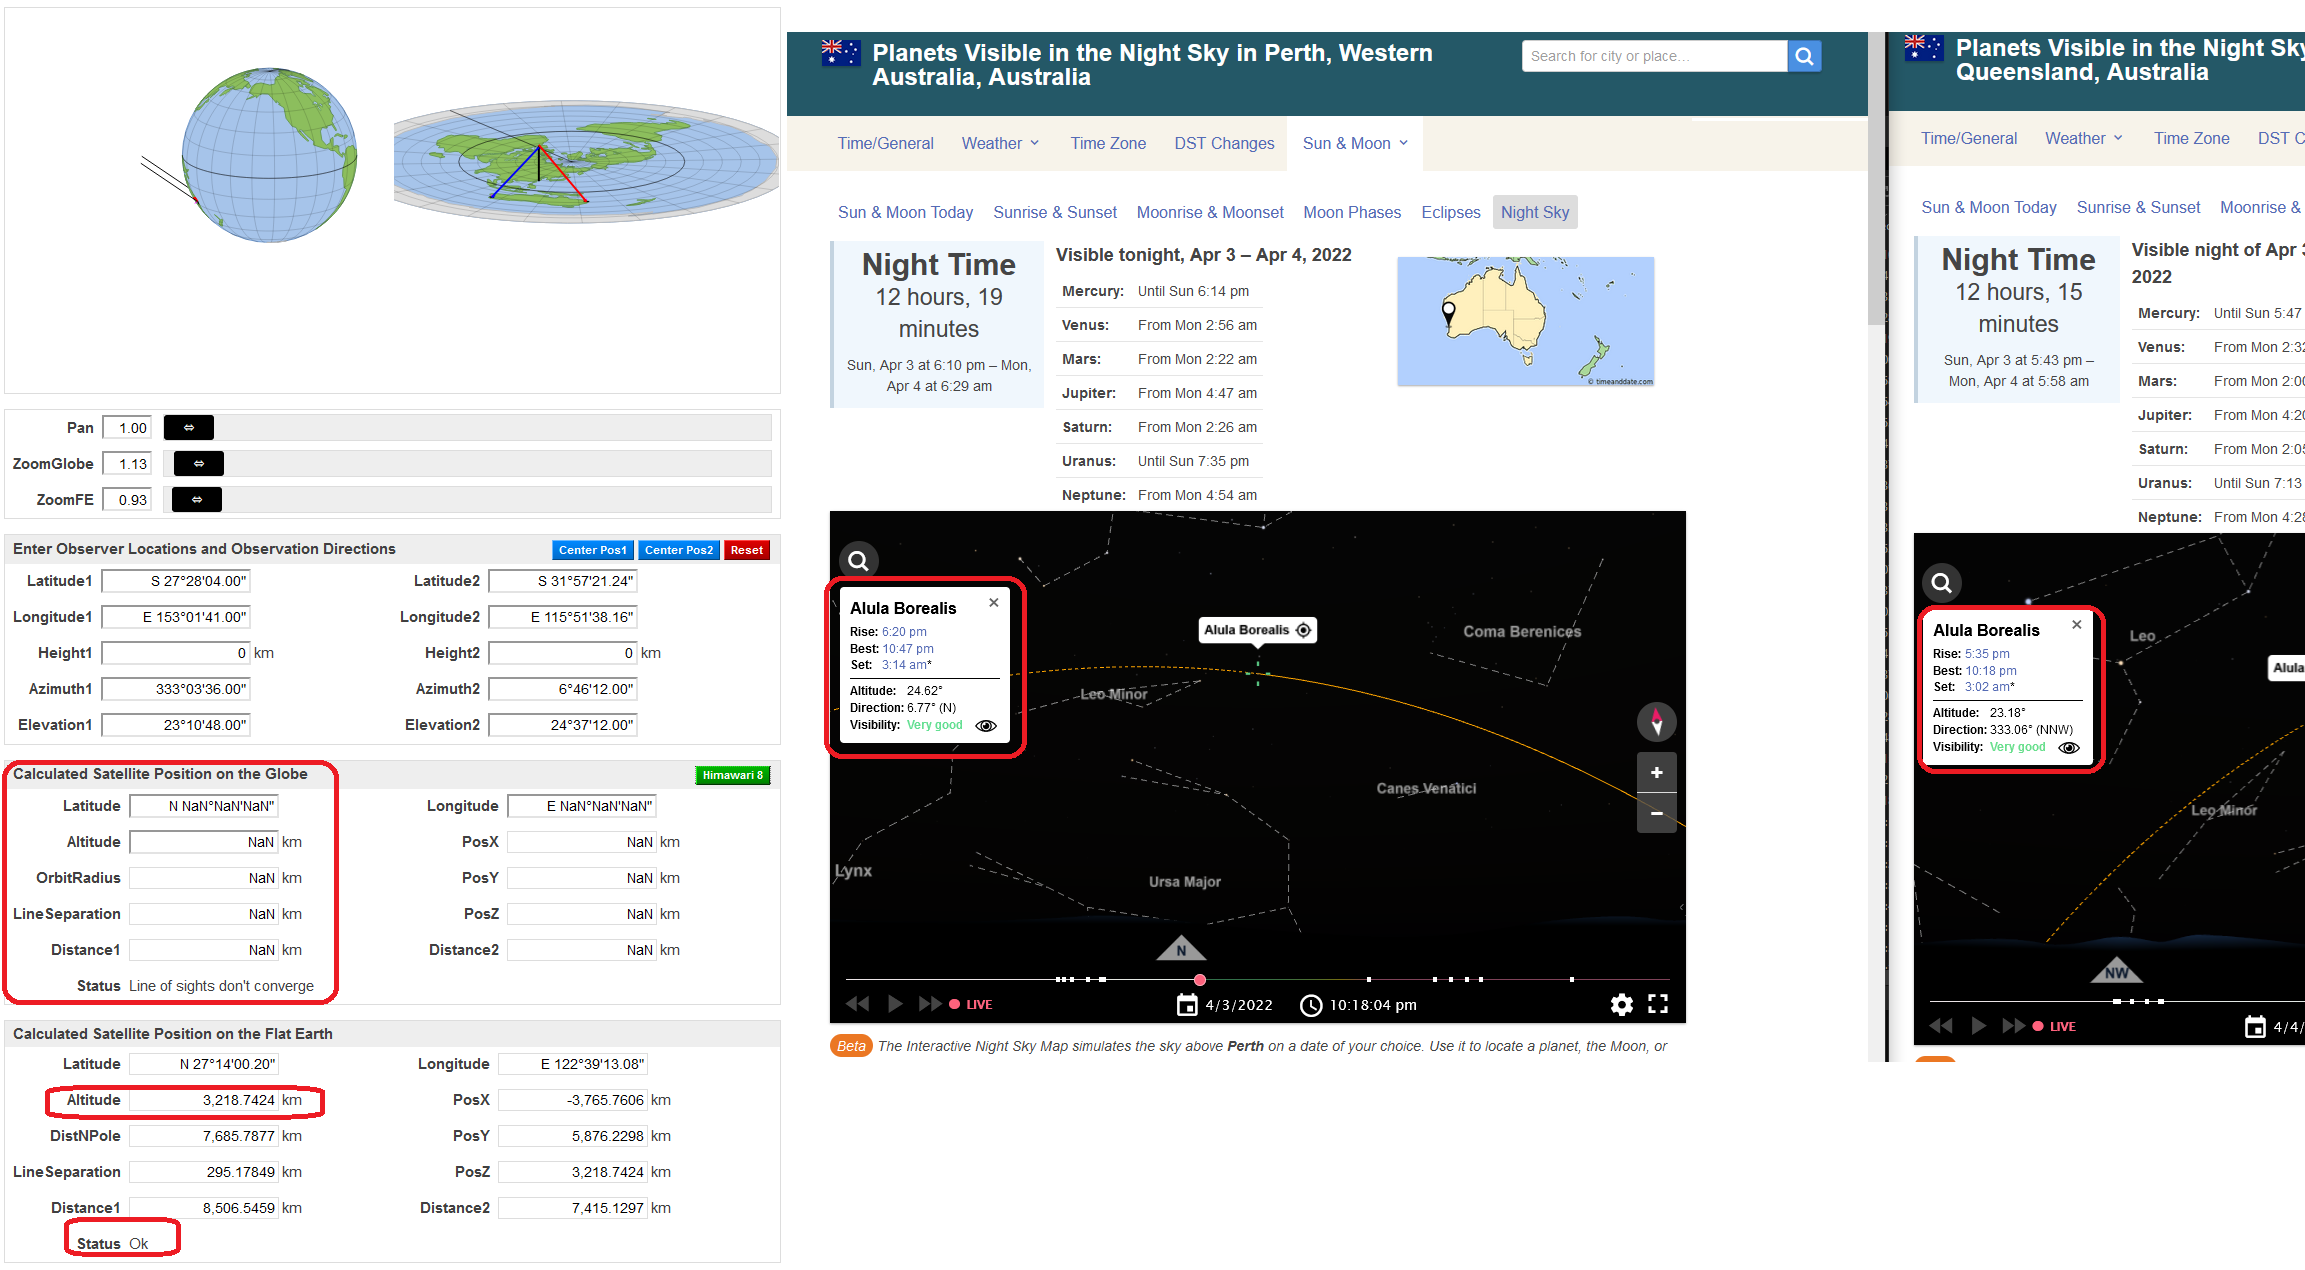Click play button on Perth sky map
The width and height of the screenshot is (2305, 1270).
pyautogui.click(x=895, y=1004)
